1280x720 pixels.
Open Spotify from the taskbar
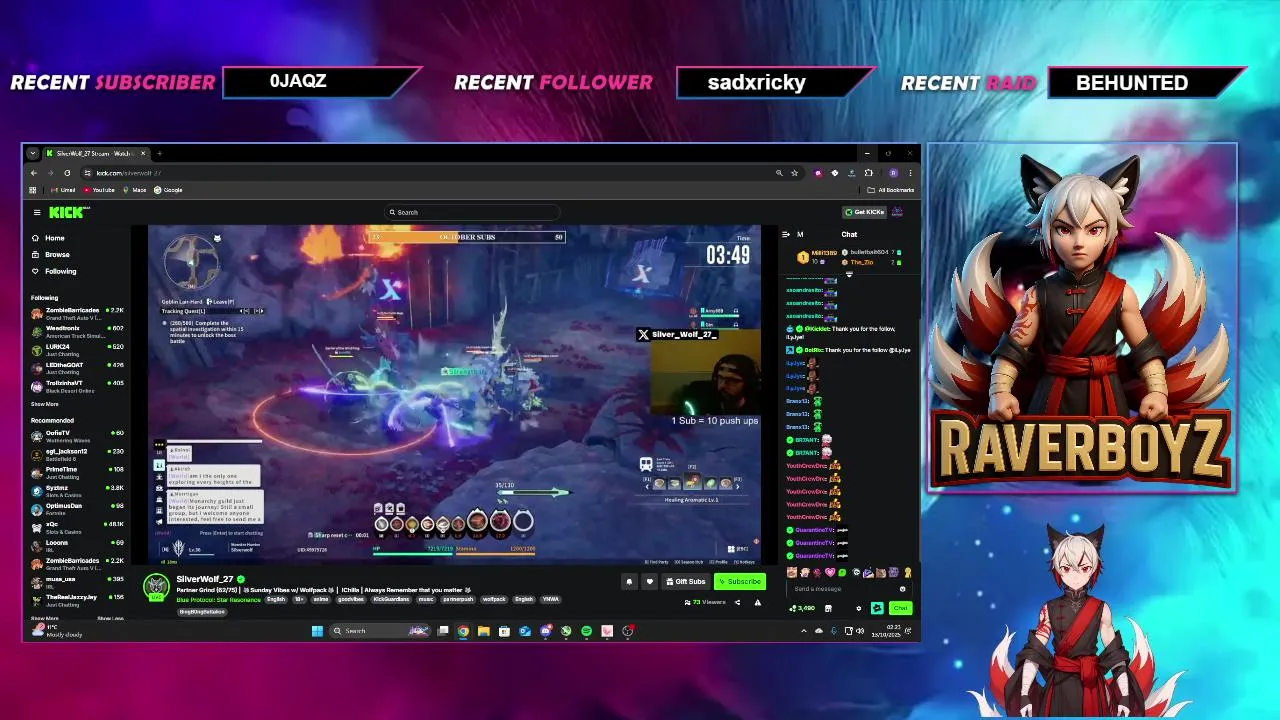click(586, 631)
